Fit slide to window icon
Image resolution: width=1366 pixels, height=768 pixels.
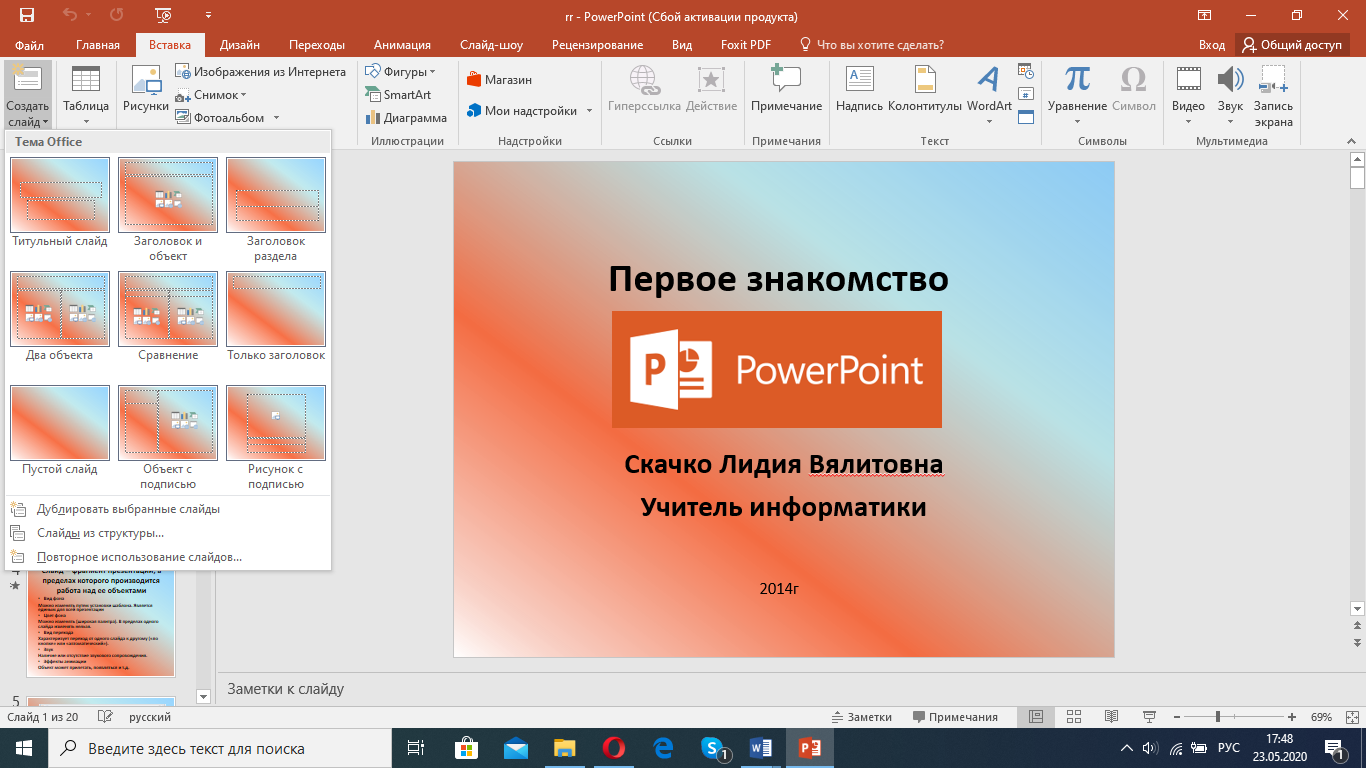(1350, 717)
